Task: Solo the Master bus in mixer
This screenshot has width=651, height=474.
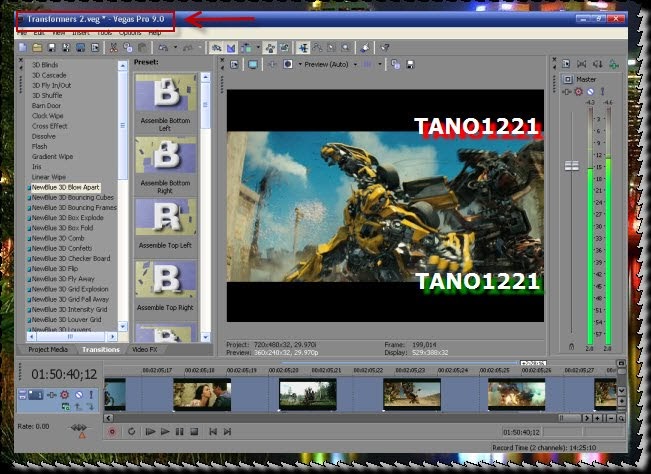Action: click(602, 92)
